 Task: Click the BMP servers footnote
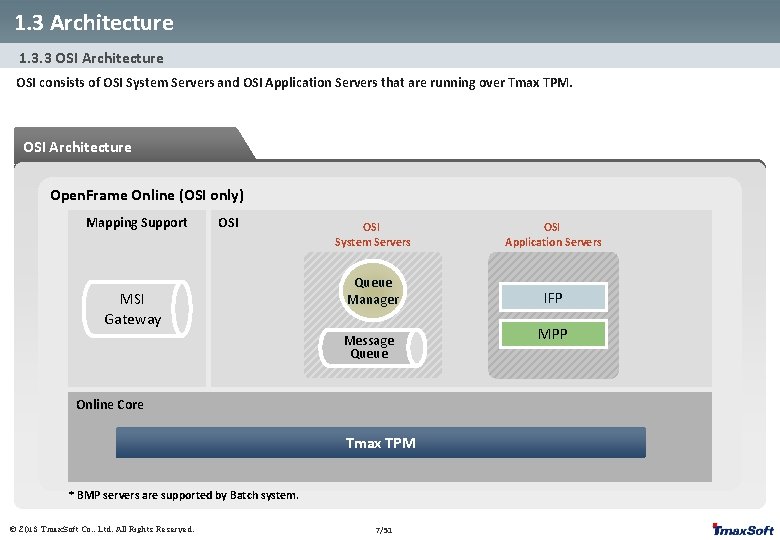coord(184,495)
